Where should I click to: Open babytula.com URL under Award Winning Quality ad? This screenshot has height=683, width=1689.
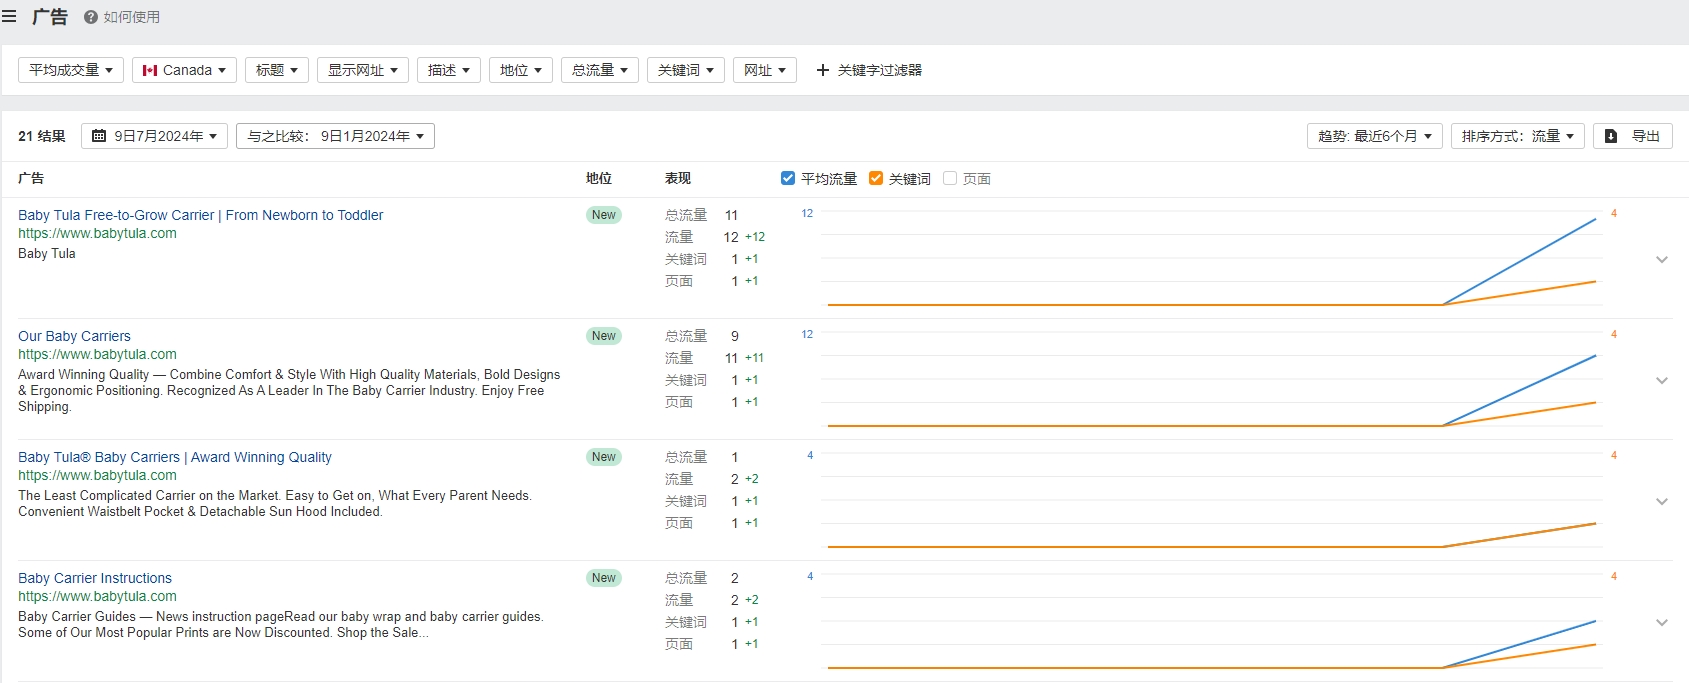click(x=97, y=475)
